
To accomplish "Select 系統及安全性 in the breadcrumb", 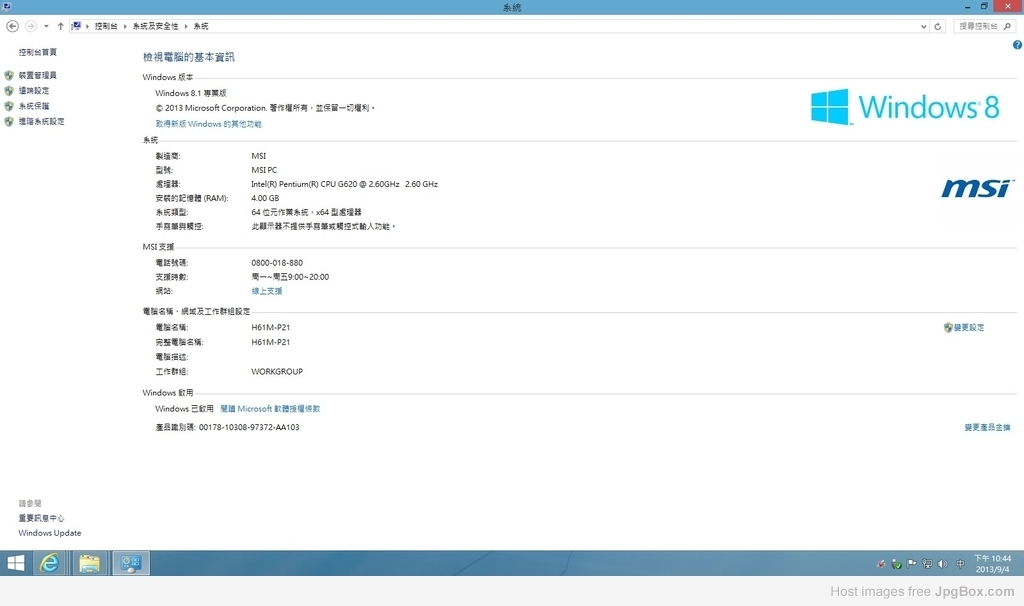I will click(x=156, y=26).
